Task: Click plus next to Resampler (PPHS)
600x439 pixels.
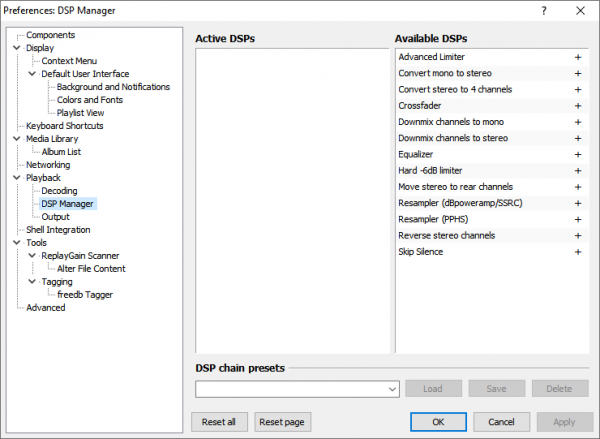Action: 577,219
